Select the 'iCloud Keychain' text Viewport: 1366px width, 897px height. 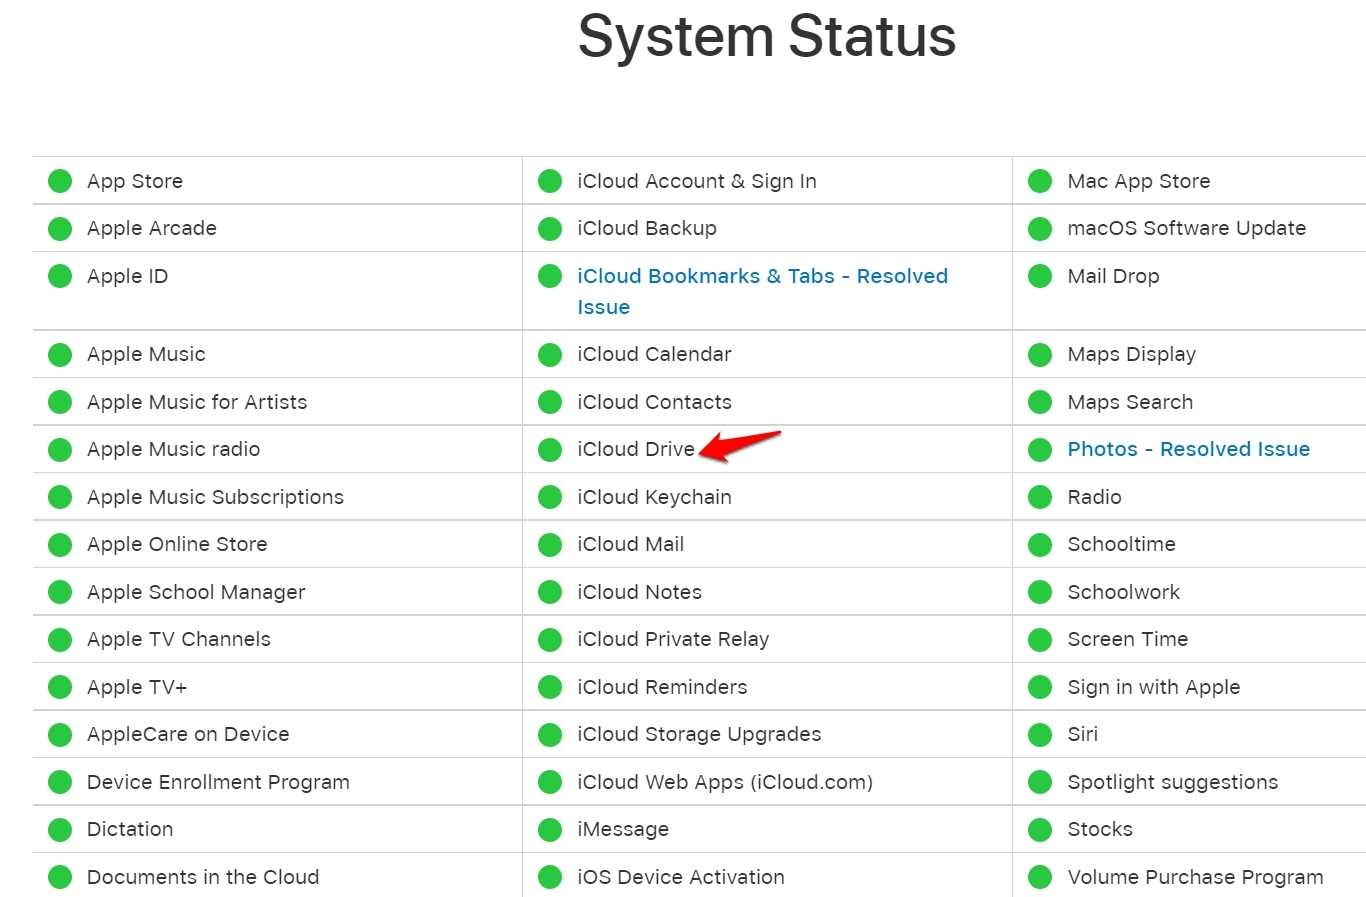click(x=654, y=497)
